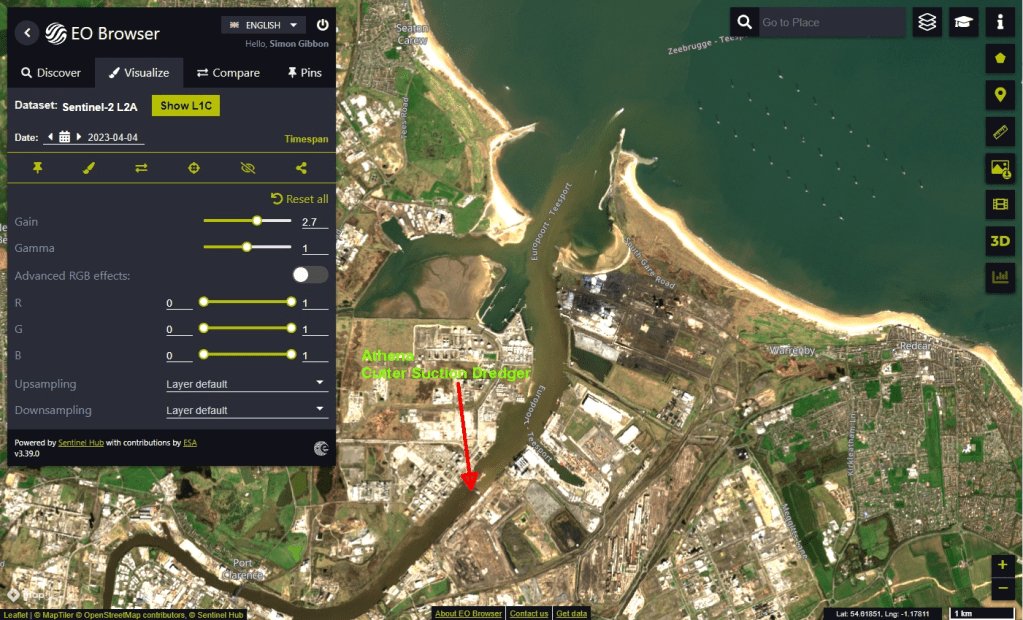Click the power logout icon

click(x=322, y=25)
